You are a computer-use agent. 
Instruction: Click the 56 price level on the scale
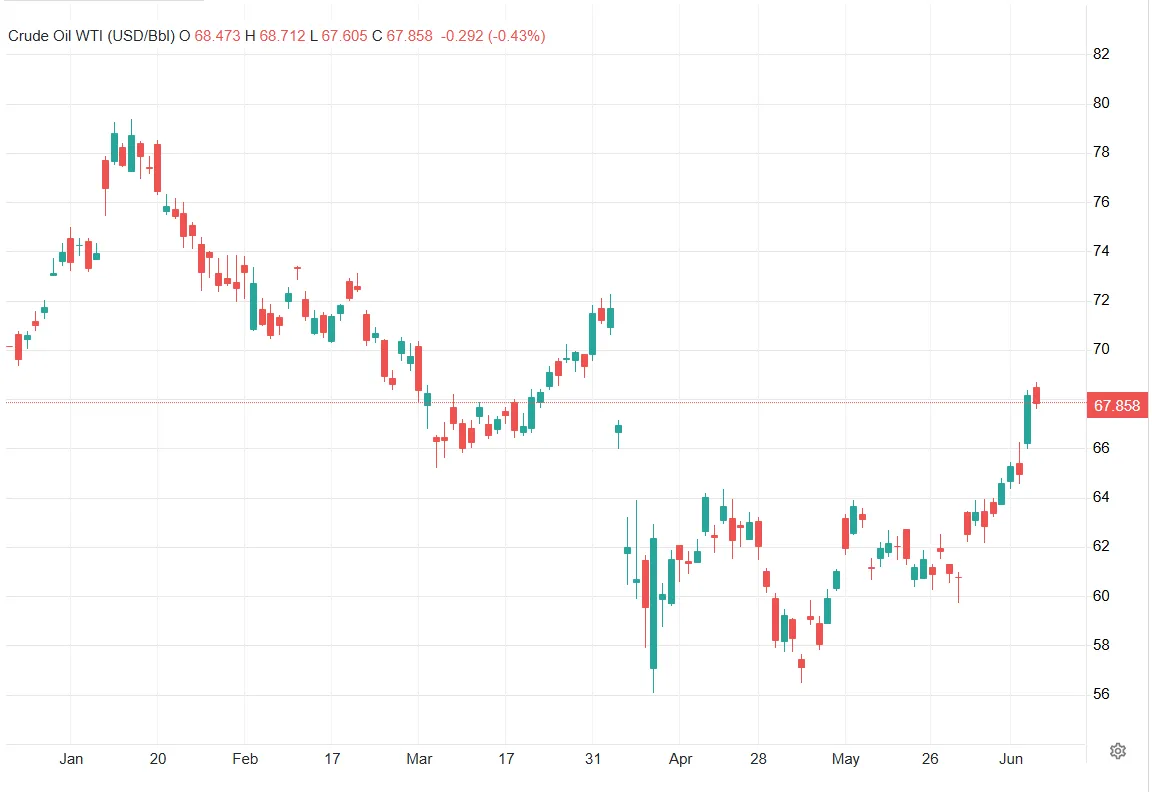pyautogui.click(x=1101, y=694)
